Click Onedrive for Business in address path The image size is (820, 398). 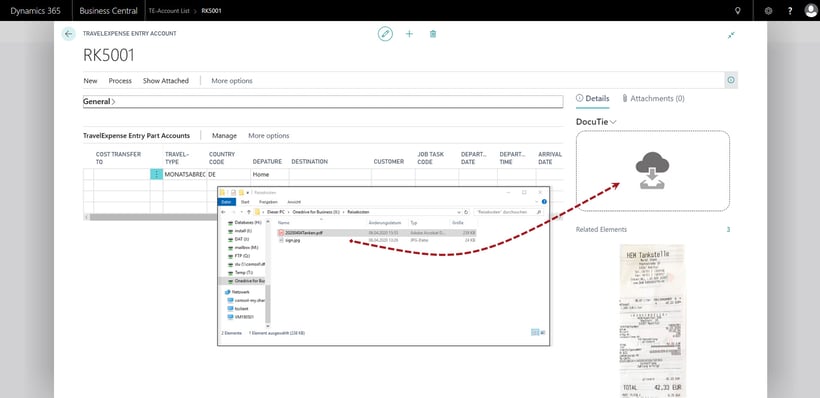pos(316,212)
